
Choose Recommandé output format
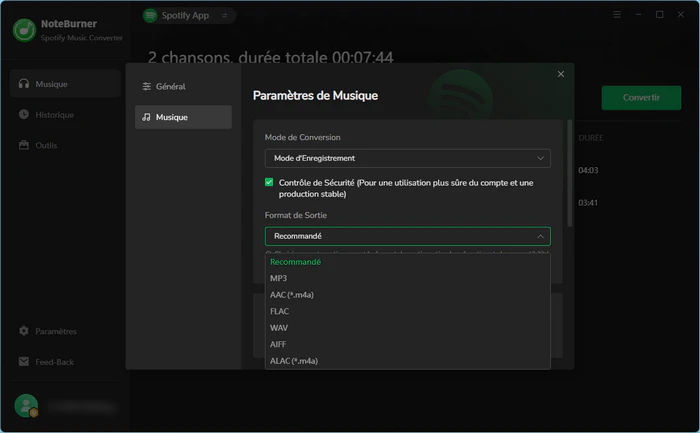[x=408, y=262]
